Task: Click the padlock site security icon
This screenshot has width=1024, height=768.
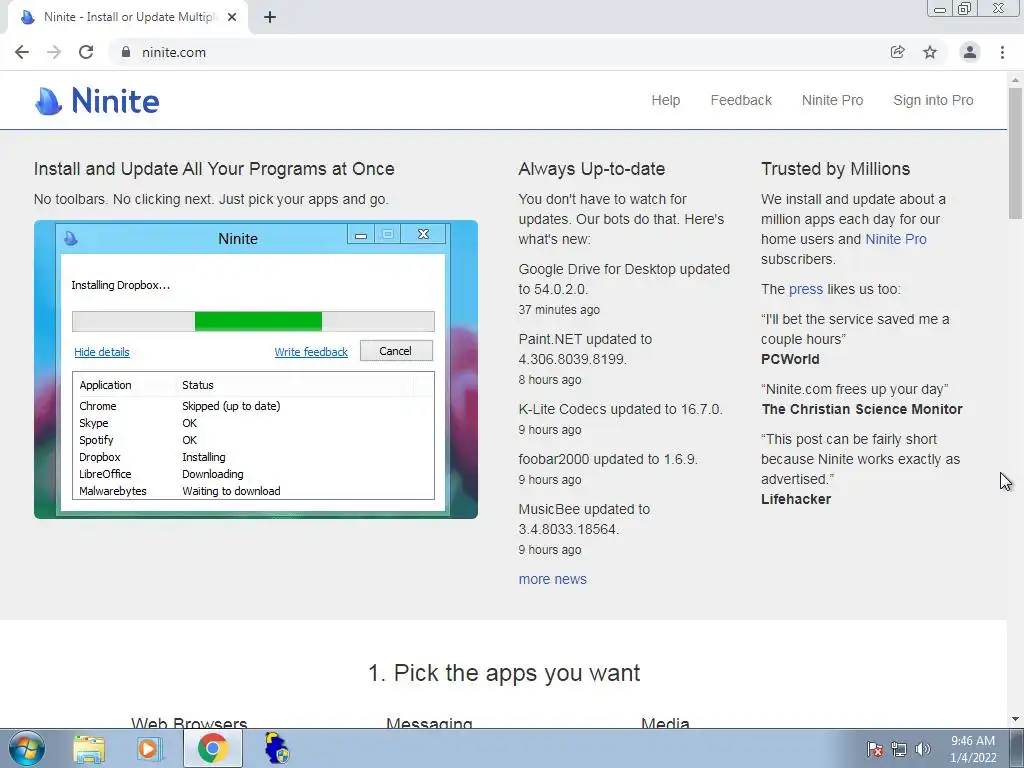Action: coord(126,52)
